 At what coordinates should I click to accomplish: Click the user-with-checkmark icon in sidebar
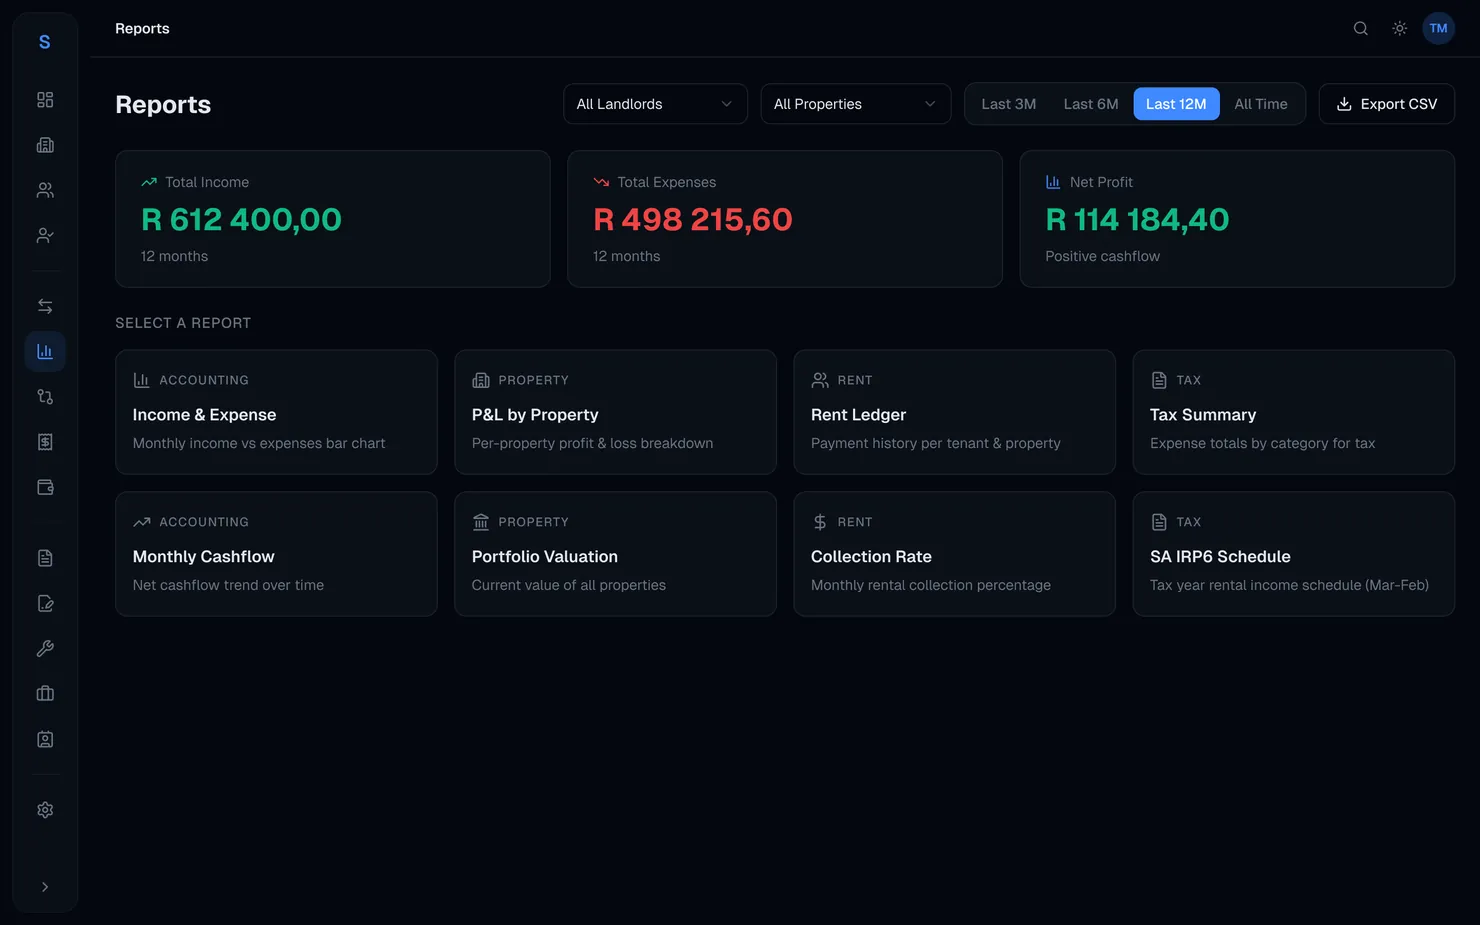[45, 235]
